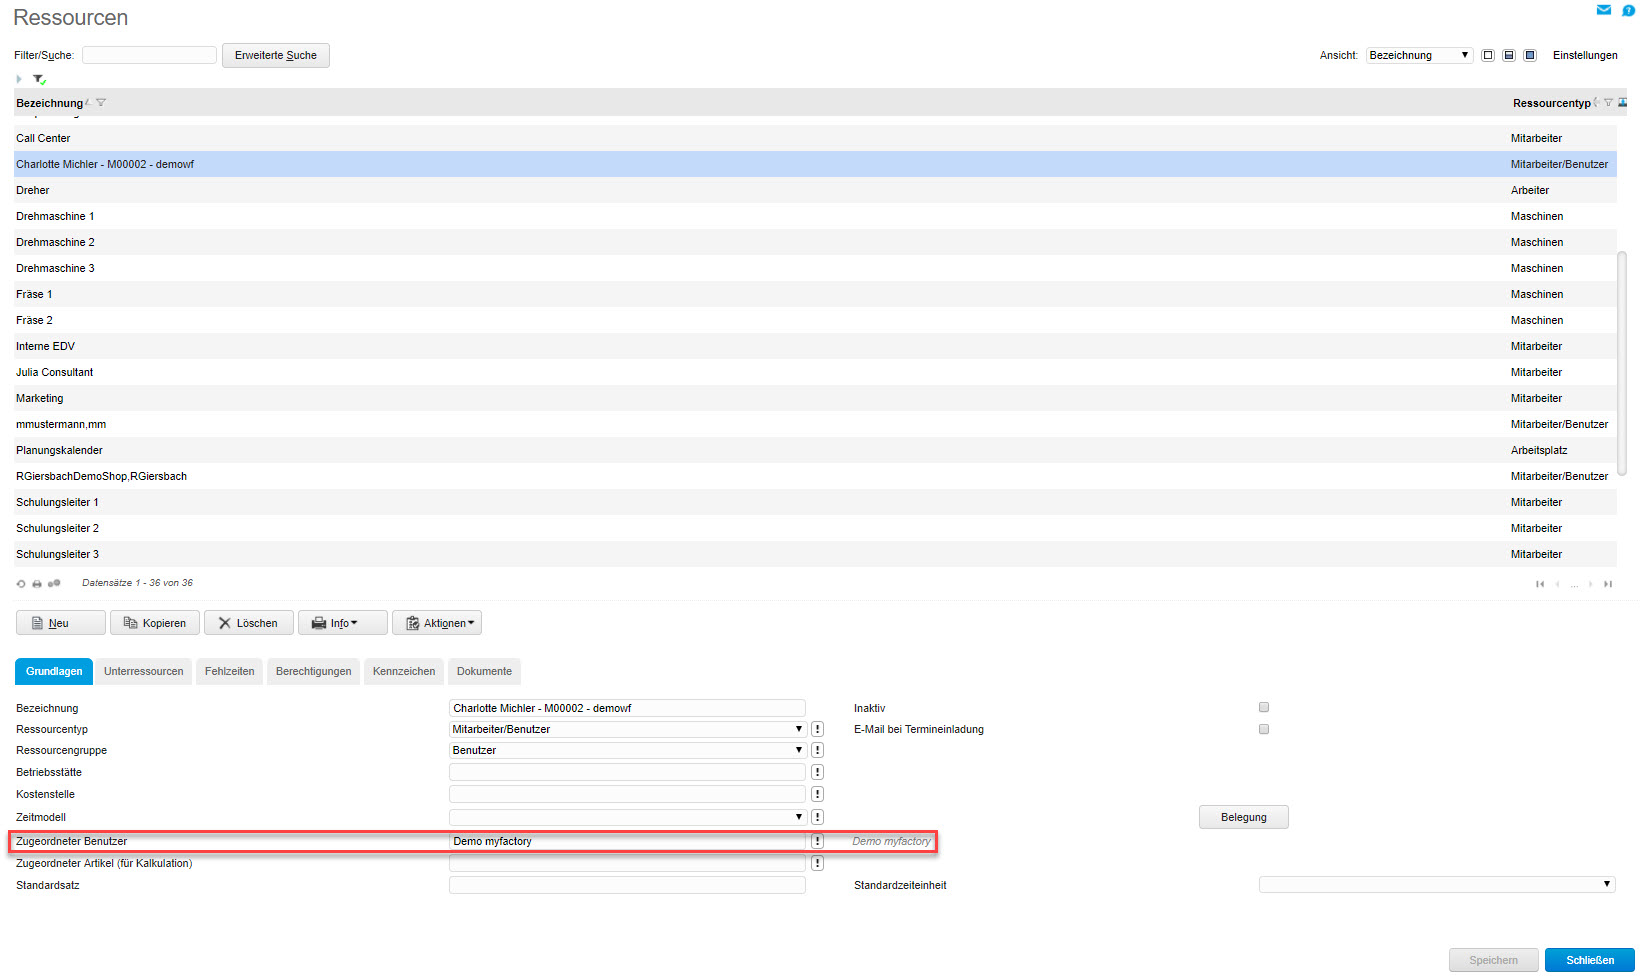The height and width of the screenshot is (976, 1646).
Task: Click the grey double-dot icon next to the printer
Action: [x=54, y=583]
